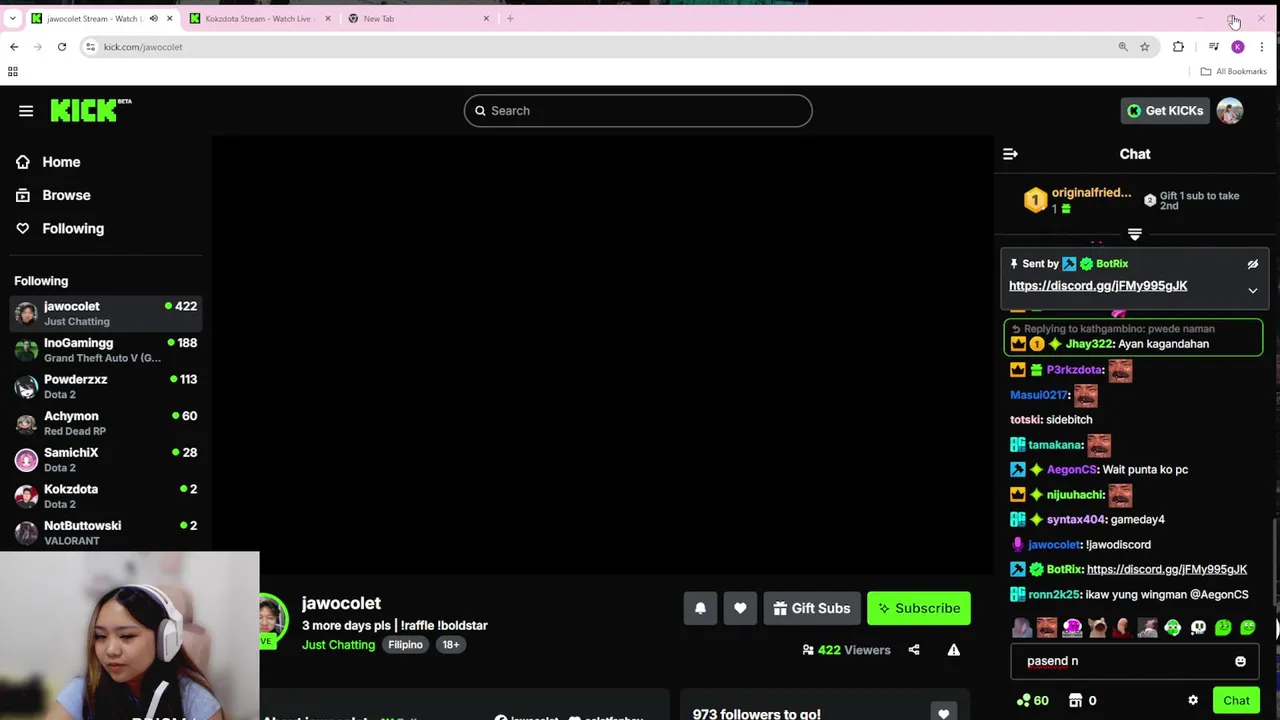Open Chrome profile avatar
Image resolution: width=1280 pixels, height=720 pixels.
(x=1238, y=47)
